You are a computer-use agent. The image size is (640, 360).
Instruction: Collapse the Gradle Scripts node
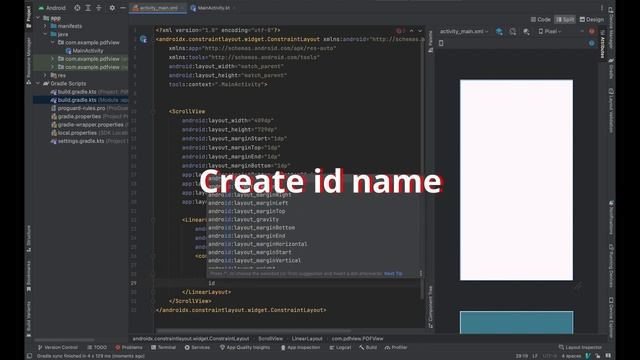point(38,84)
